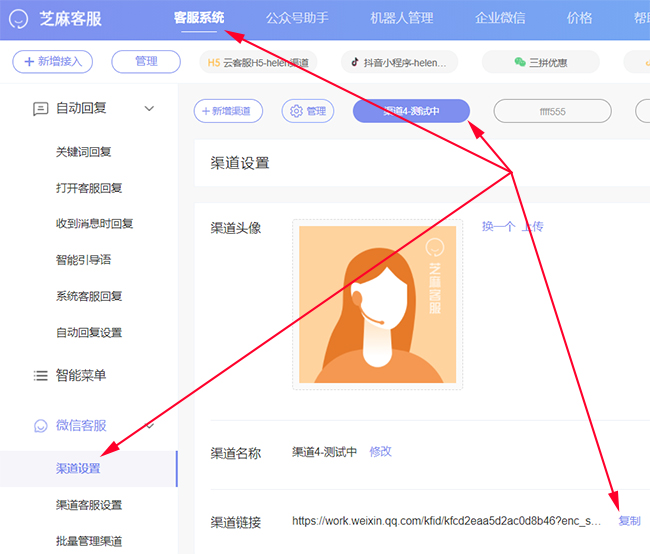This screenshot has width=650, height=554.
Task: Click 复制 to copy channel link
Action: [629, 521]
